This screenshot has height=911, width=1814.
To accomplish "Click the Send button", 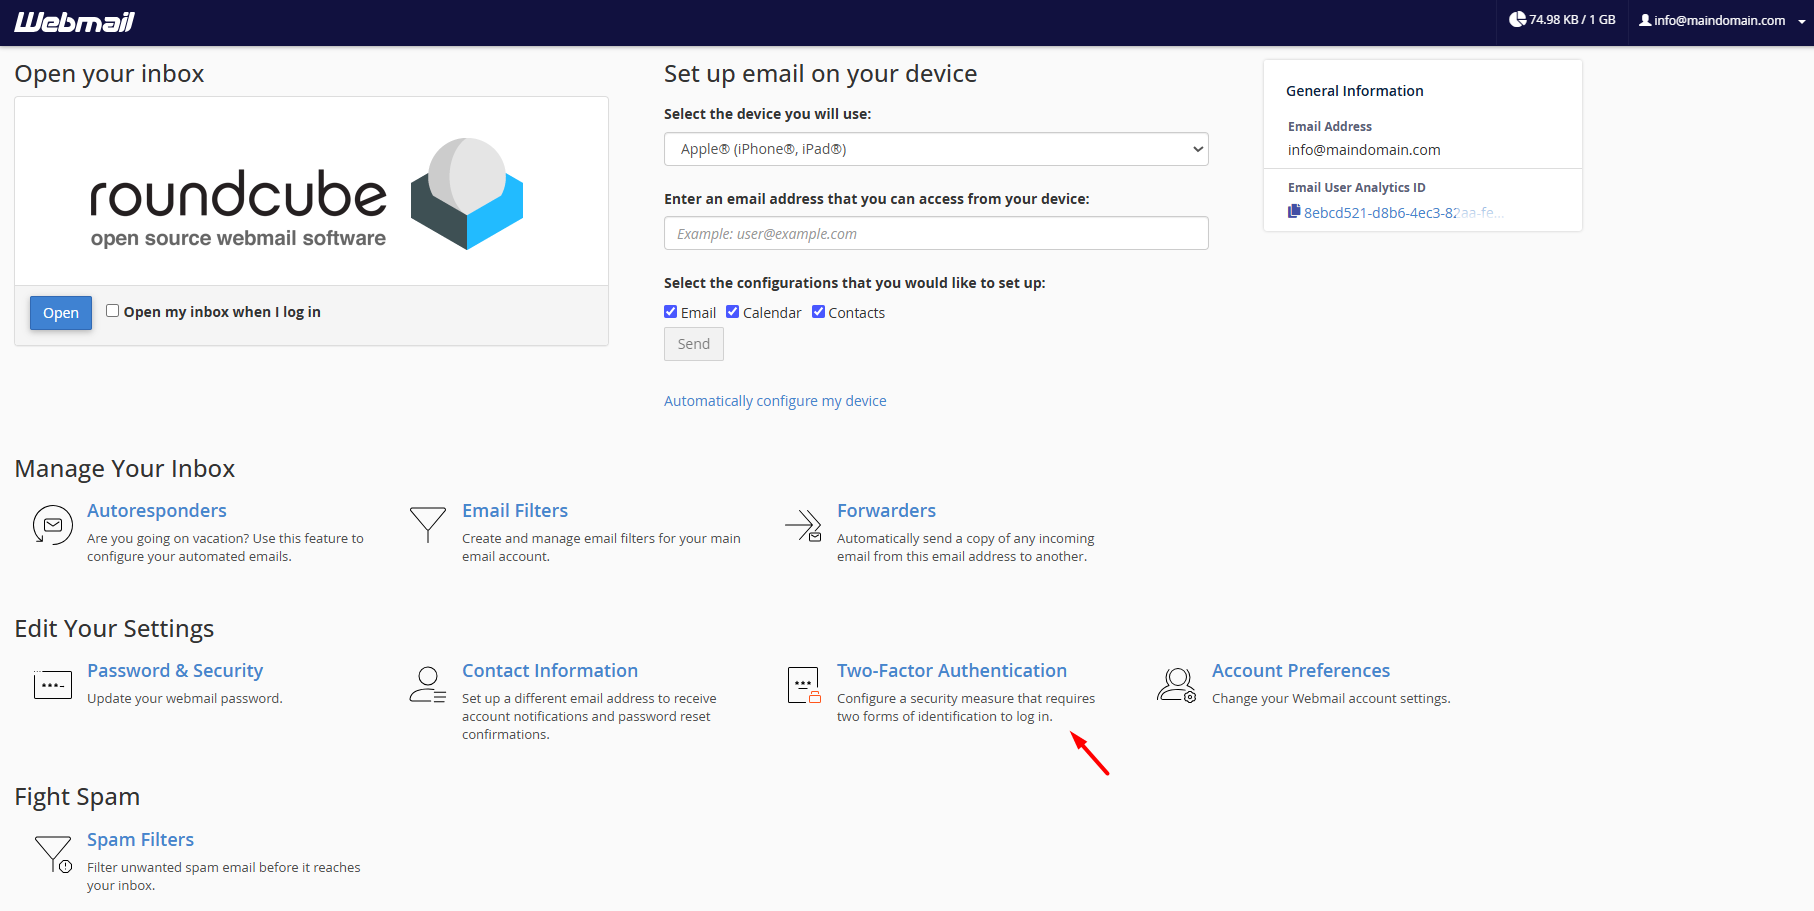I will [x=694, y=344].
